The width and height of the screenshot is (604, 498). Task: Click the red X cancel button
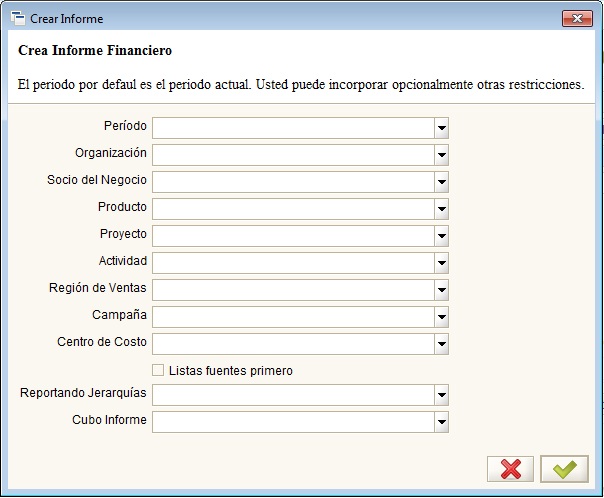pos(510,469)
